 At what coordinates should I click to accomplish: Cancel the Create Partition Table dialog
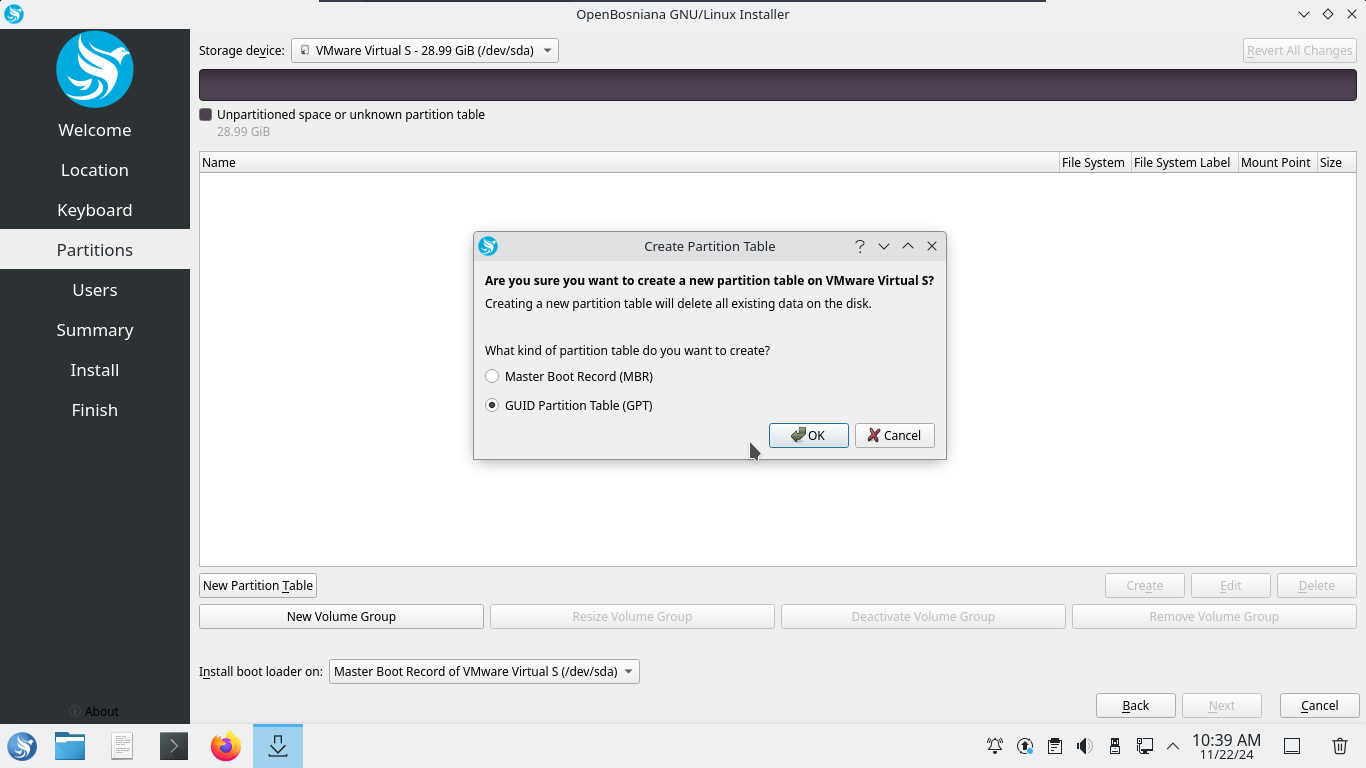click(894, 435)
